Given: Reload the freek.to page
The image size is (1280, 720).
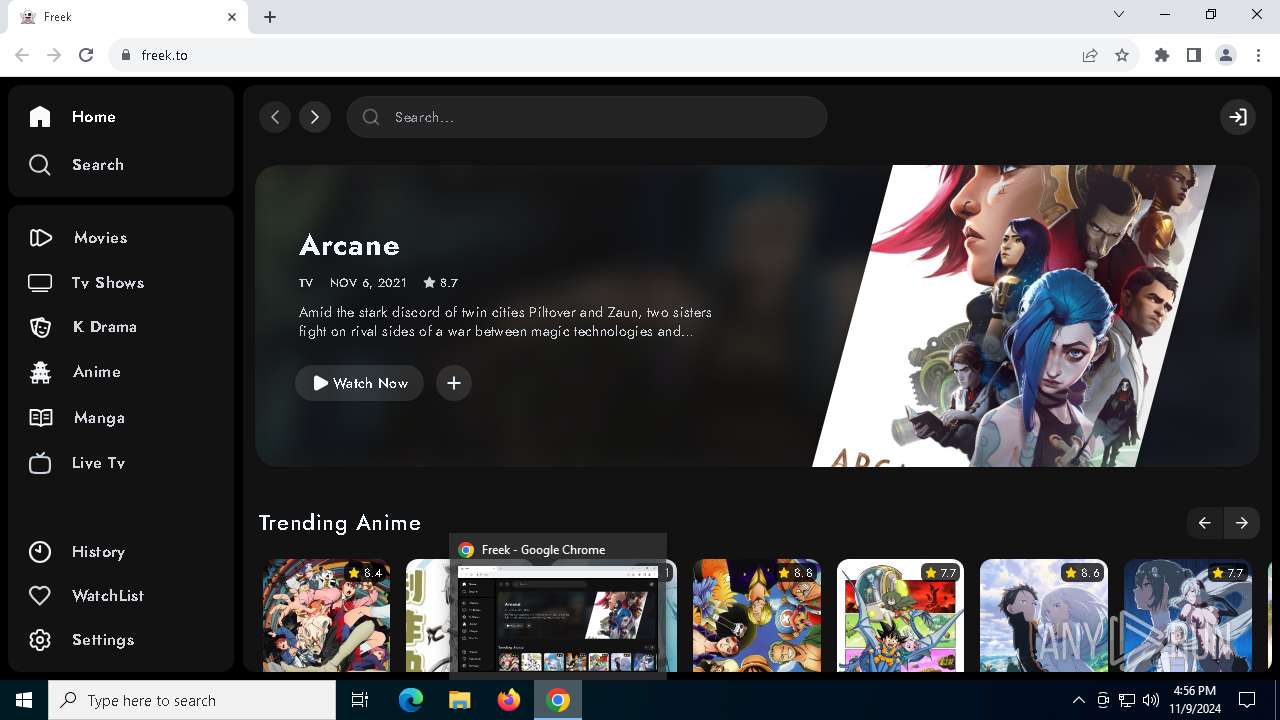Looking at the screenshot, I should tap(86, 55).
